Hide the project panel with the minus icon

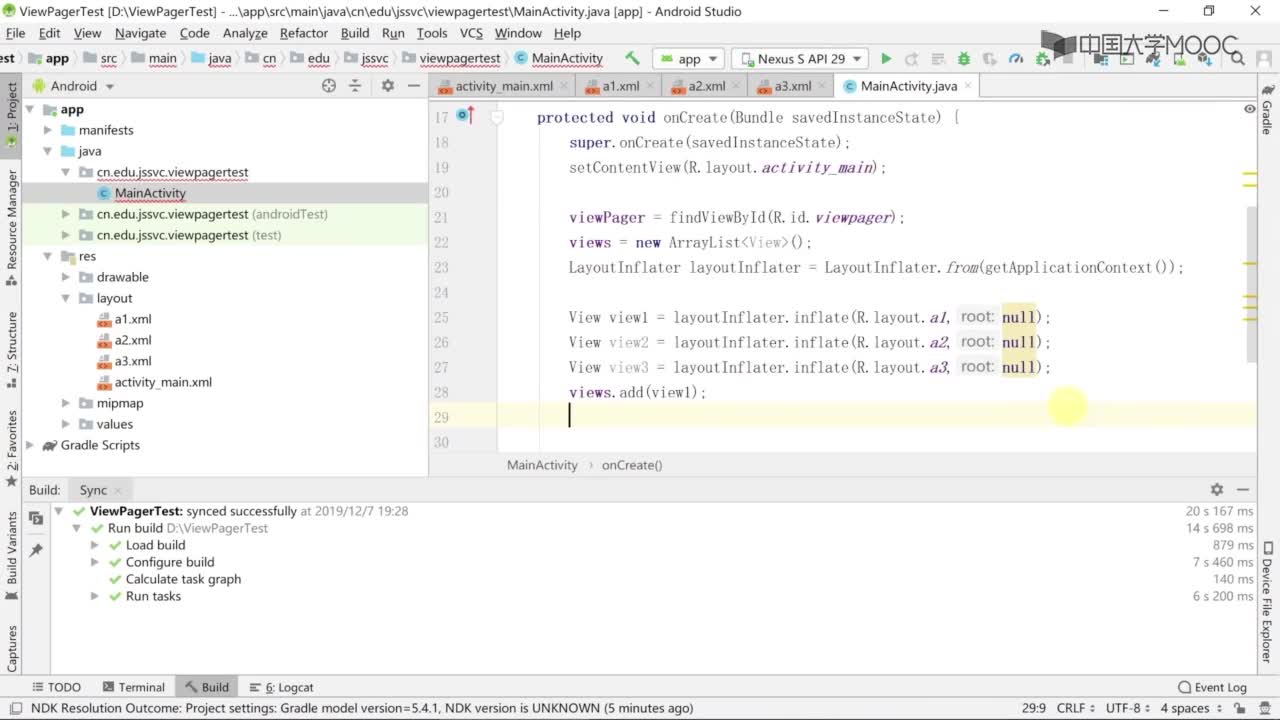pos(414,86)
